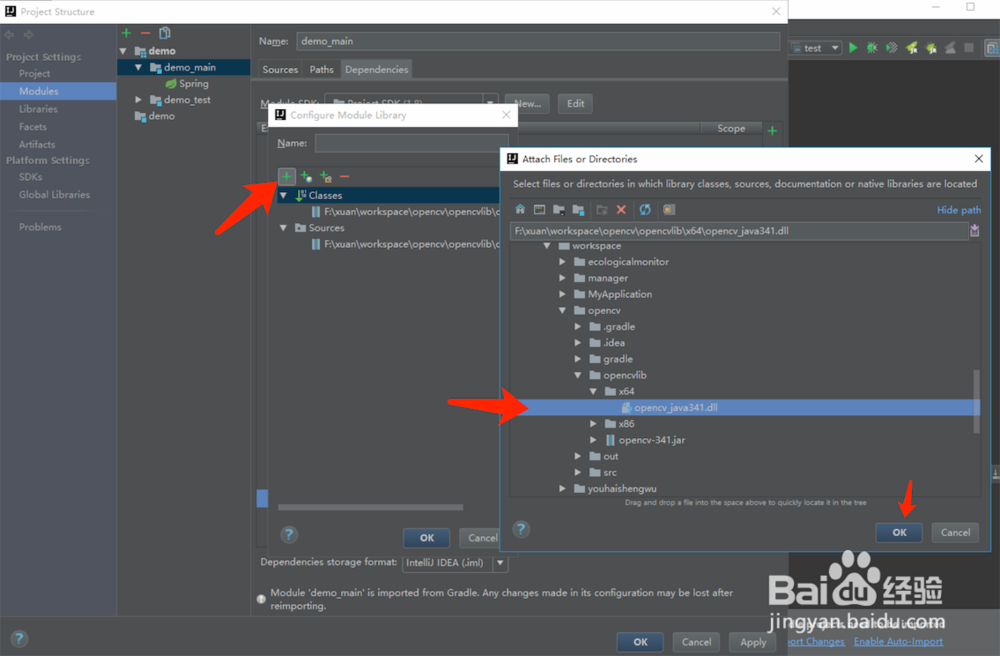Add new module with green plus in Project Structure
Viewport: 1000px width, 656px height.
pos(126,33)
